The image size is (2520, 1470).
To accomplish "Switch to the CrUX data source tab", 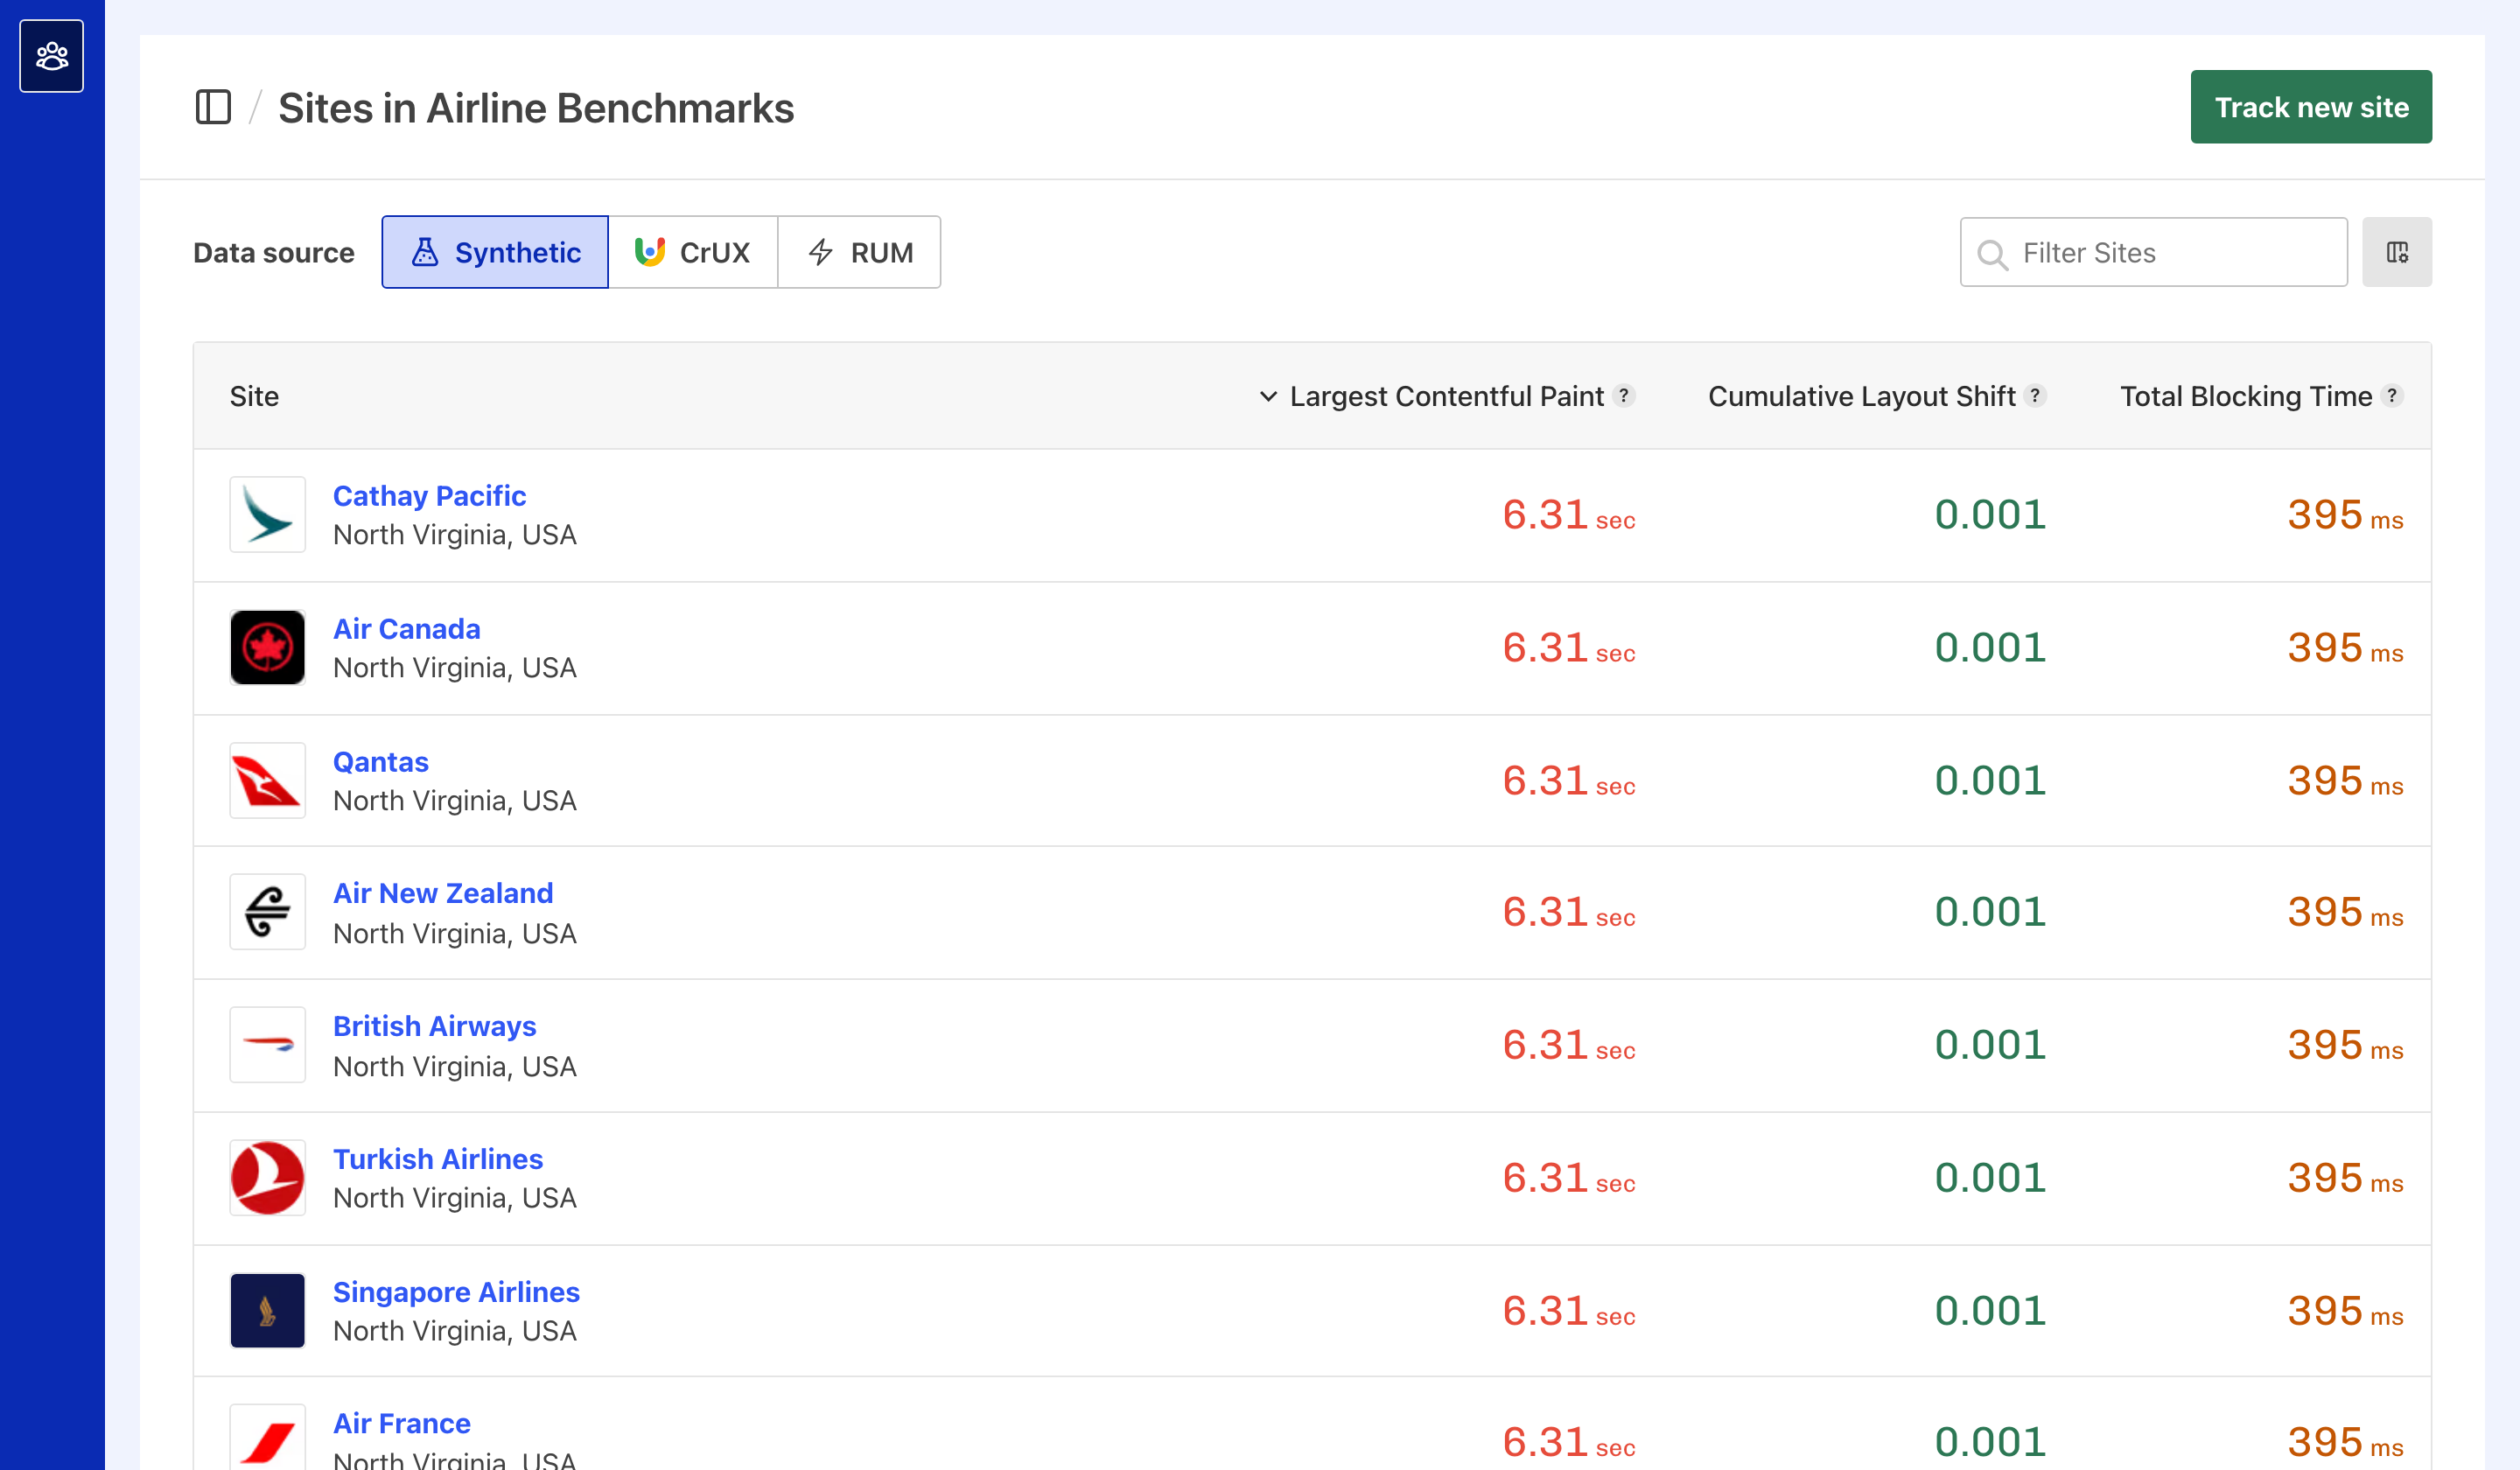I will click(x=694, y=252).
